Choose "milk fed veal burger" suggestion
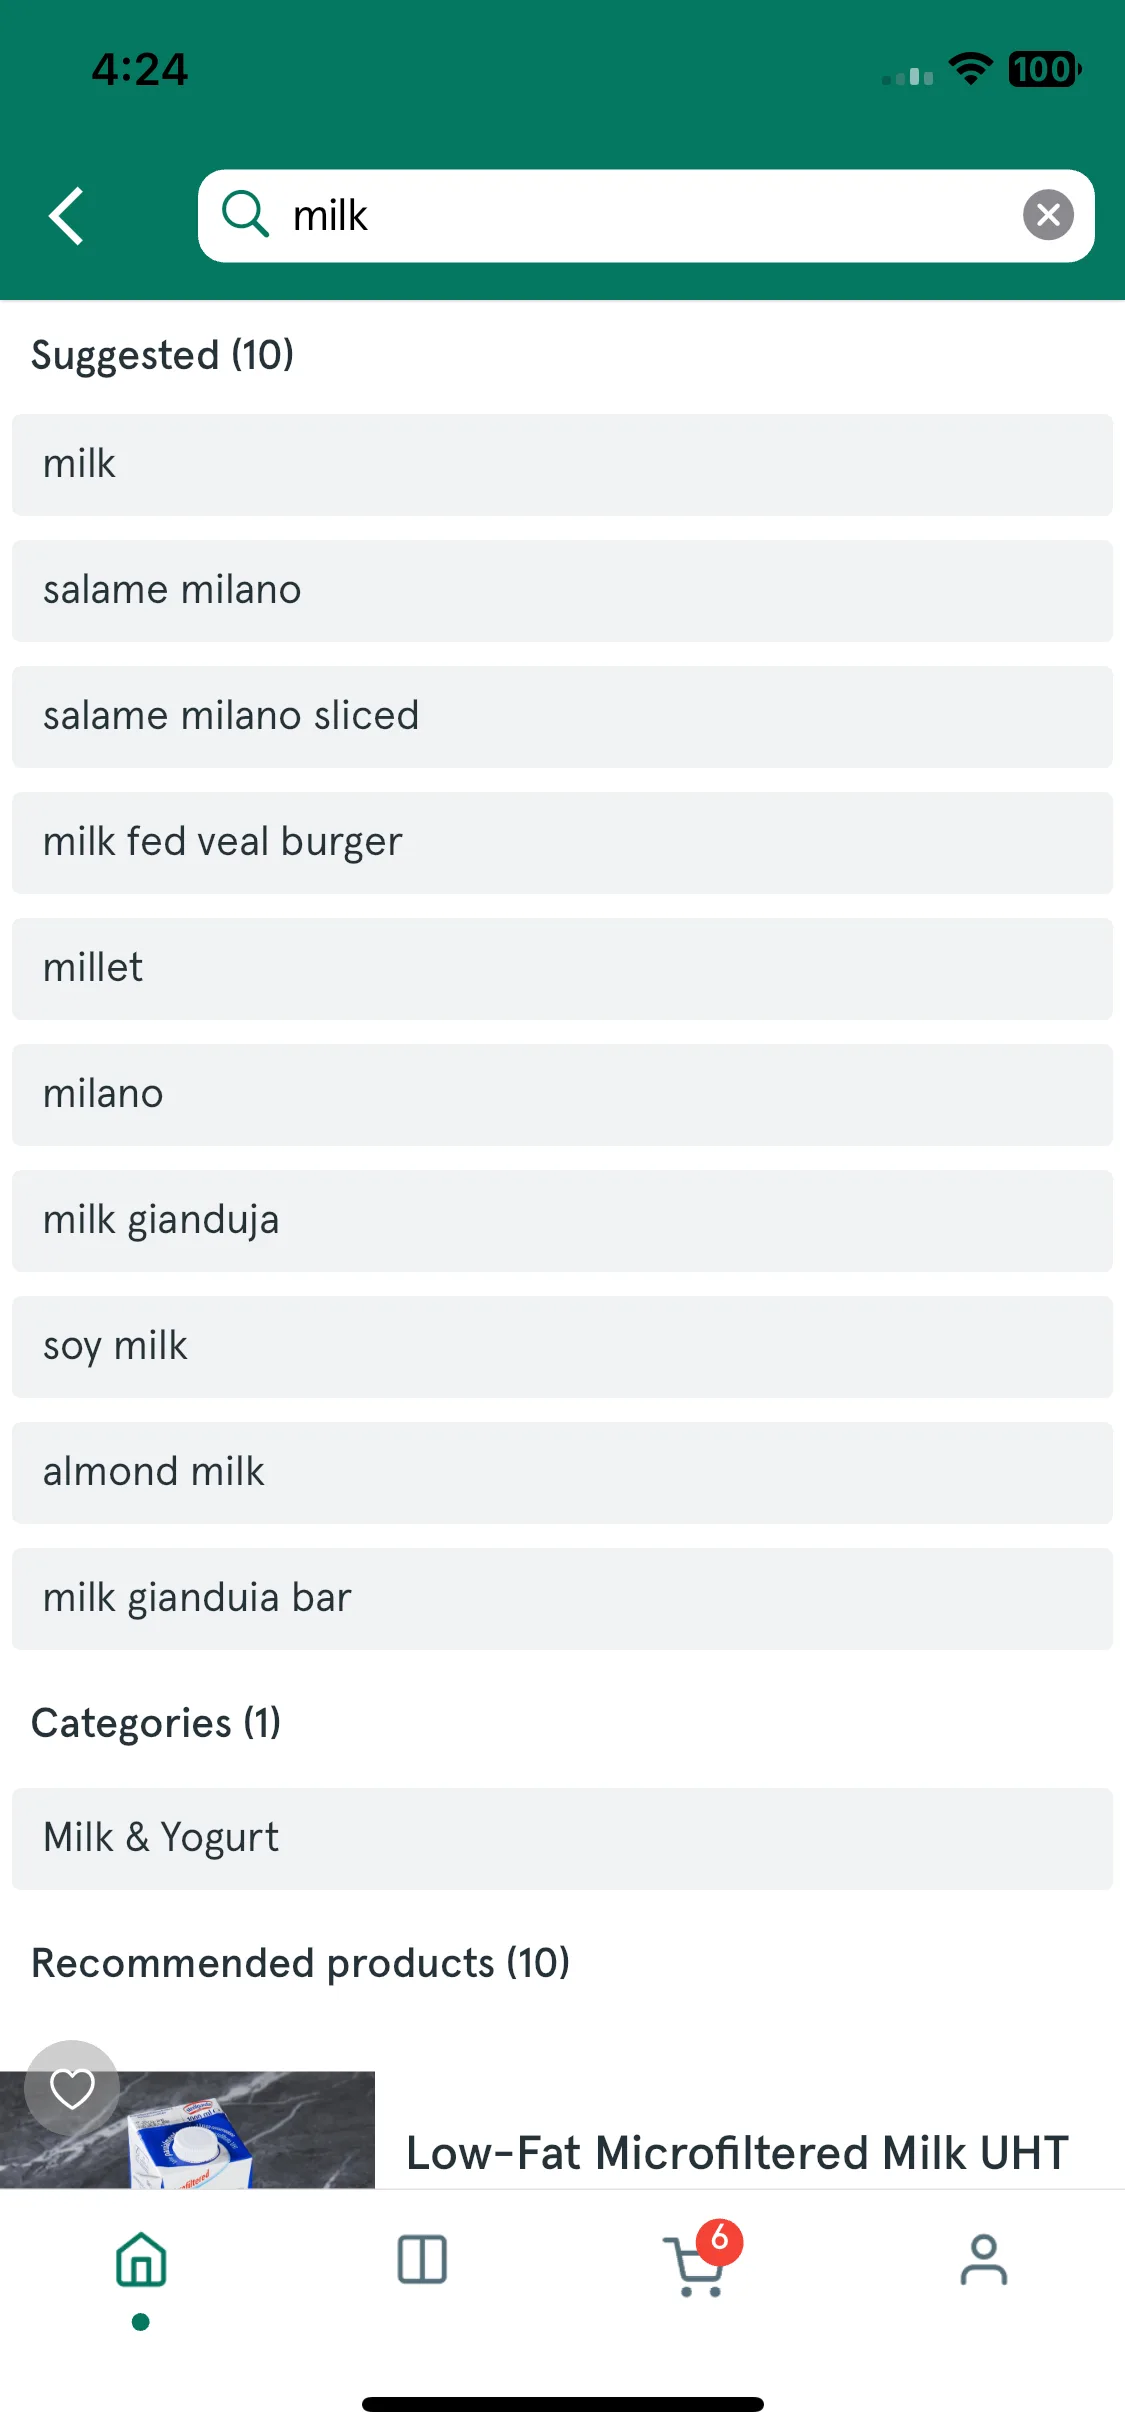Screen dimensions: 1125x2436 tap(562, 843)
